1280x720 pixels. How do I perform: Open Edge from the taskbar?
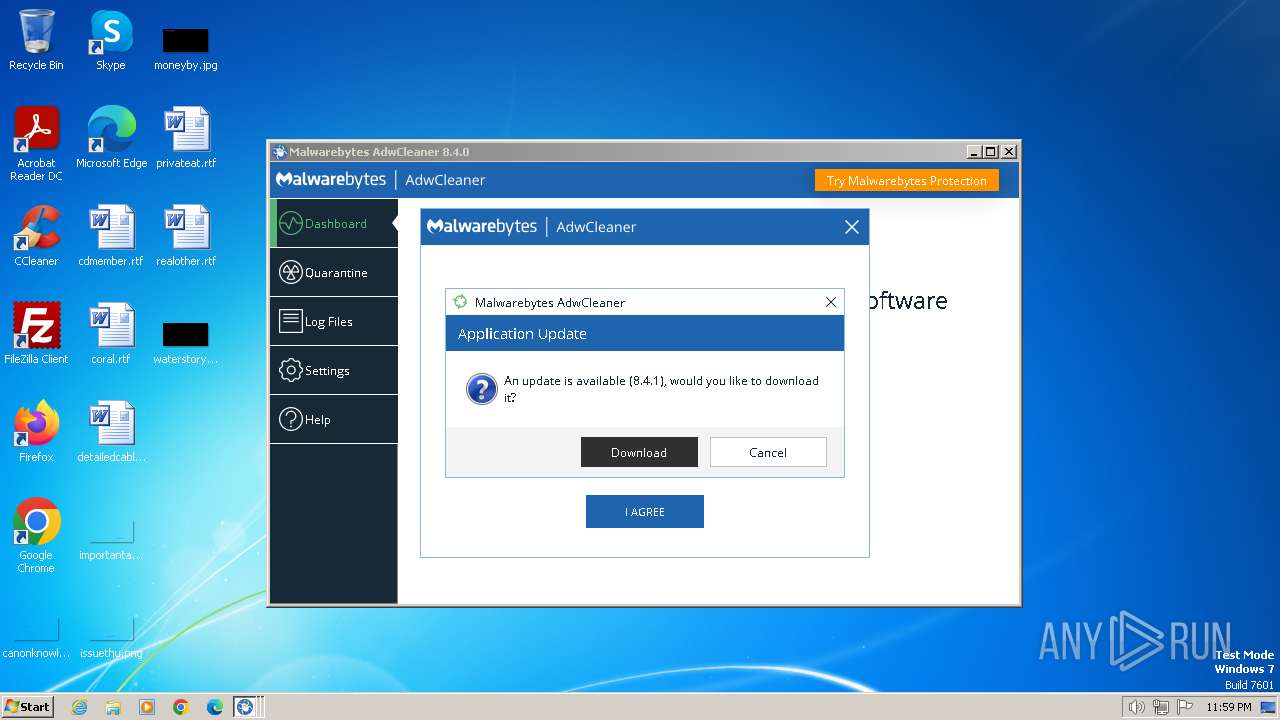pos(215,707)
